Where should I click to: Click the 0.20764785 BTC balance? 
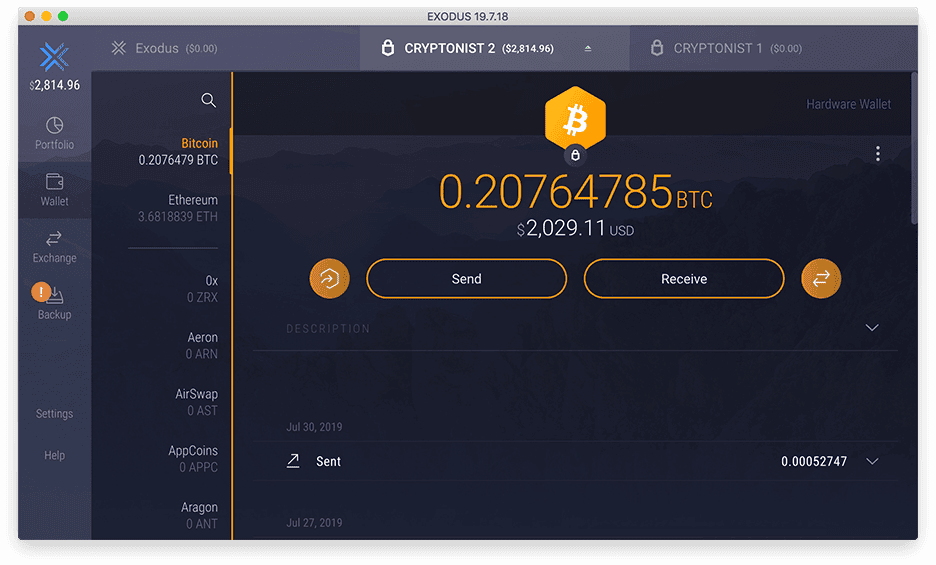[575, 192]
